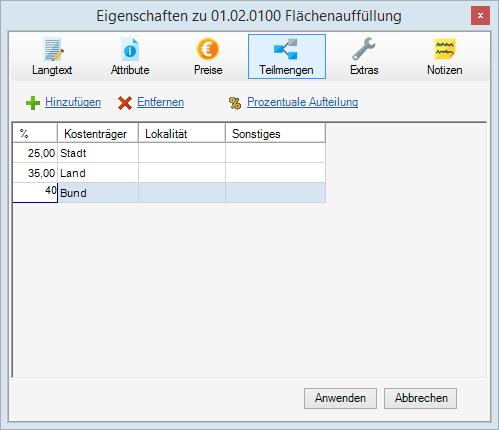This screenshot has height=430, width=499.
Task: Click the percent symbol icon
Action: 235,103
